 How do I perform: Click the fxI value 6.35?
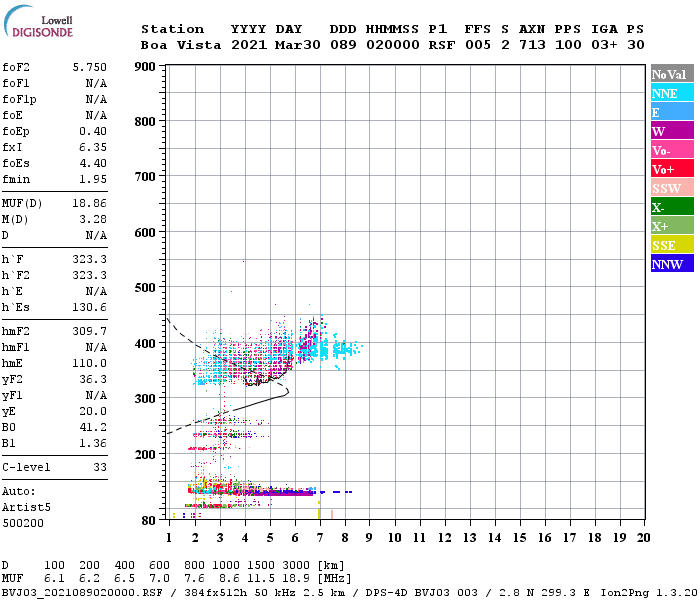tap(93, 147)
